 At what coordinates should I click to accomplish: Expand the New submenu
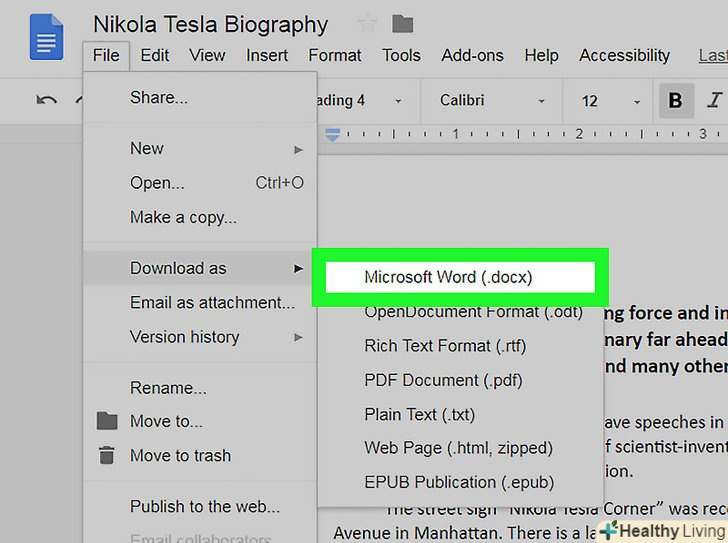(x=200, y=149)
